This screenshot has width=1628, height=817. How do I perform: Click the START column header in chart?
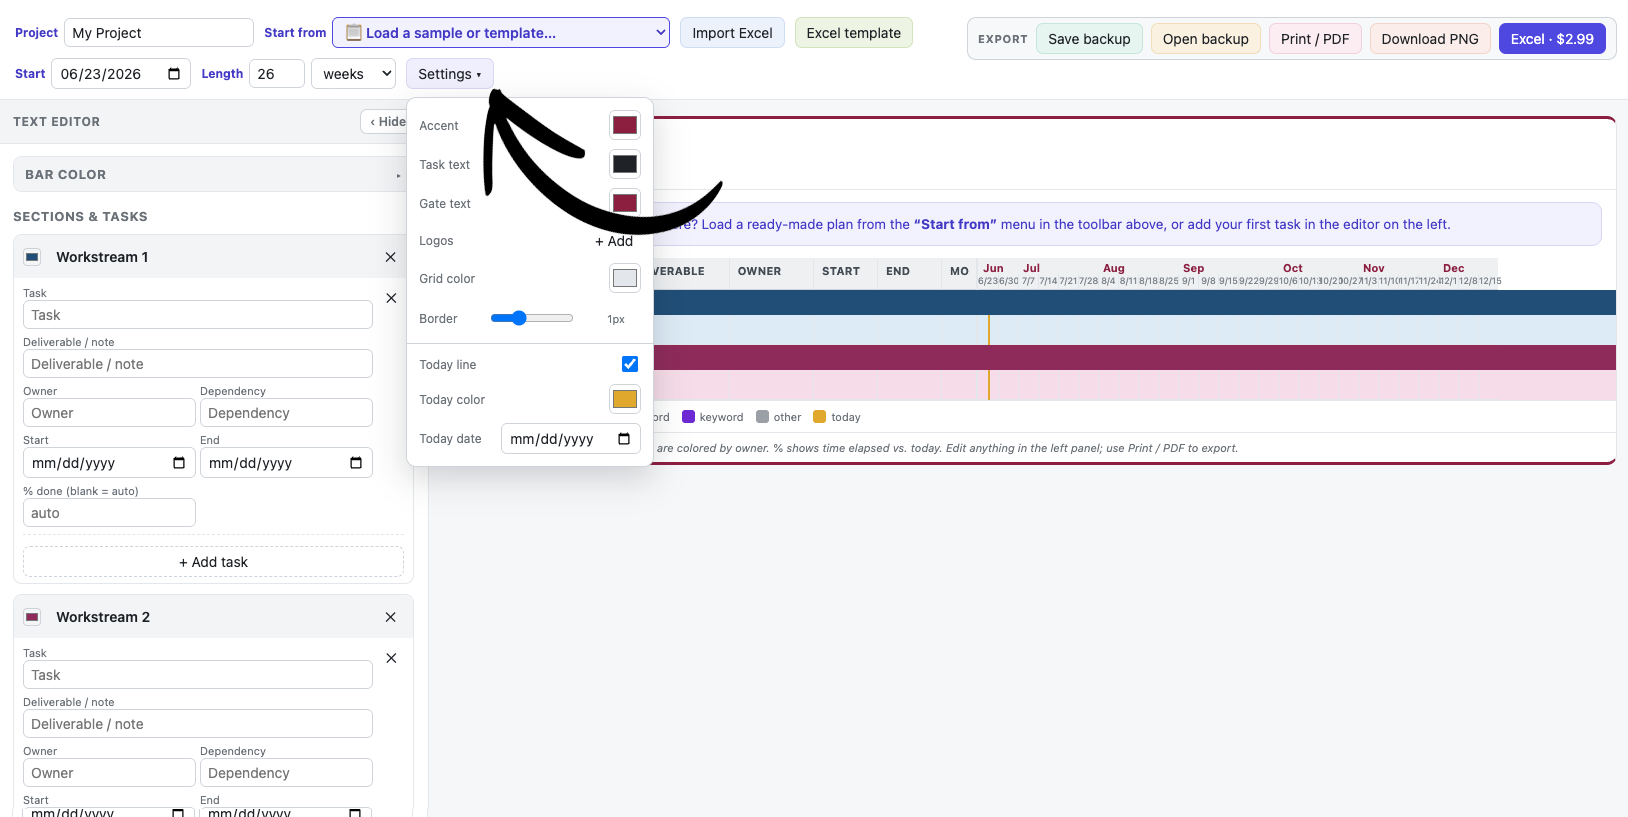click(841, 271)
